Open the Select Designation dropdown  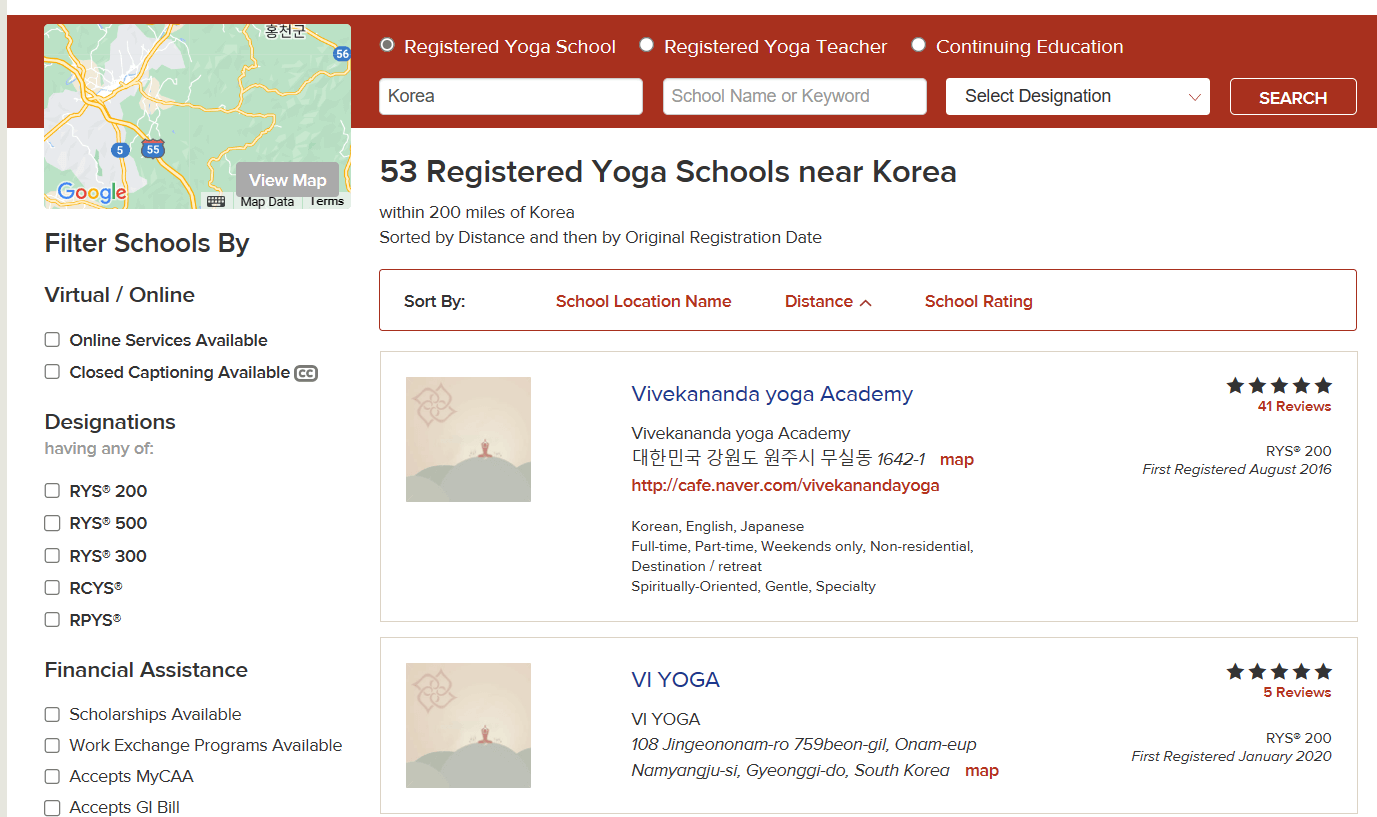pos(1078,96)
